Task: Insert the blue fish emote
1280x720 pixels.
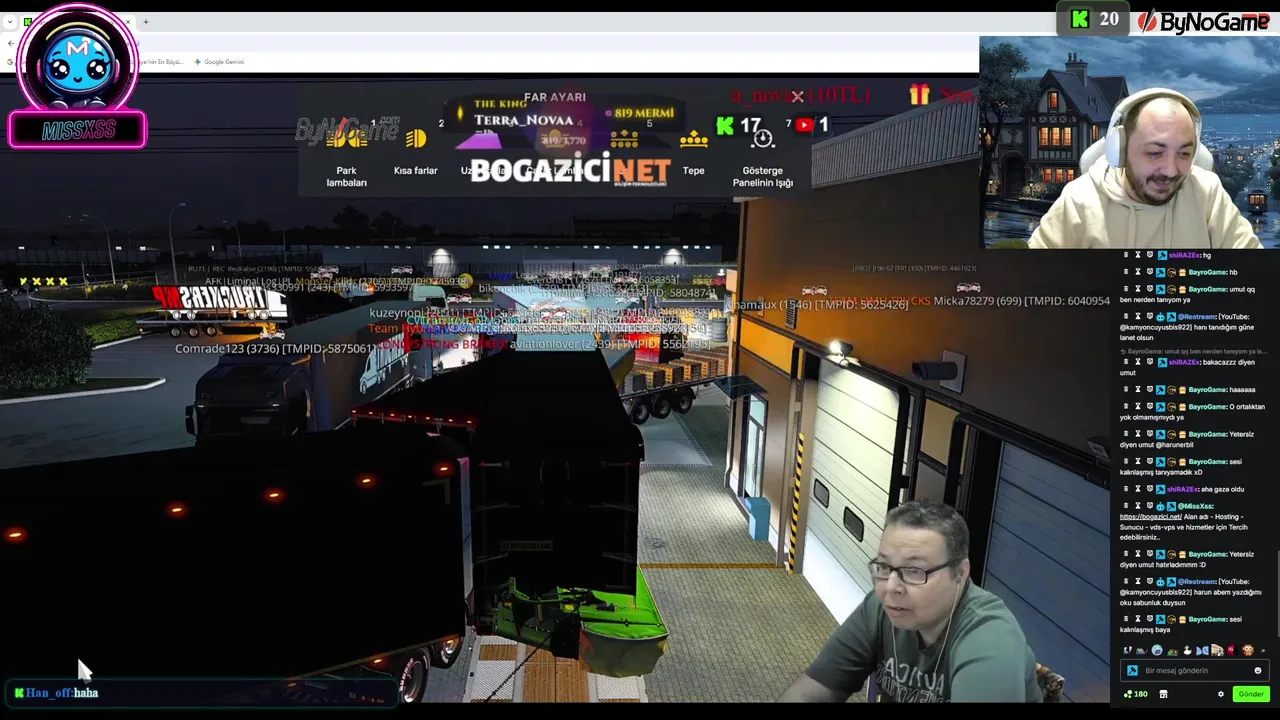Action: click(x=1203, y=650)
